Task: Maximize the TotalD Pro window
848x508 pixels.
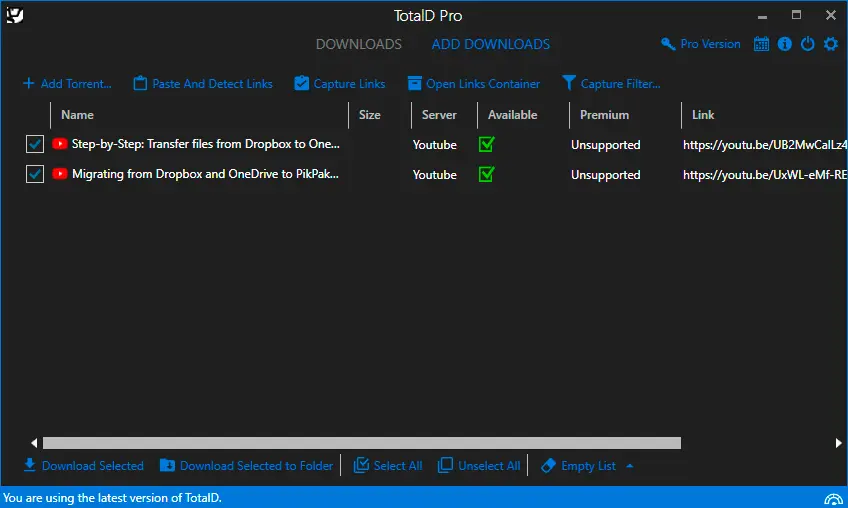Action: tap(796, 15)
